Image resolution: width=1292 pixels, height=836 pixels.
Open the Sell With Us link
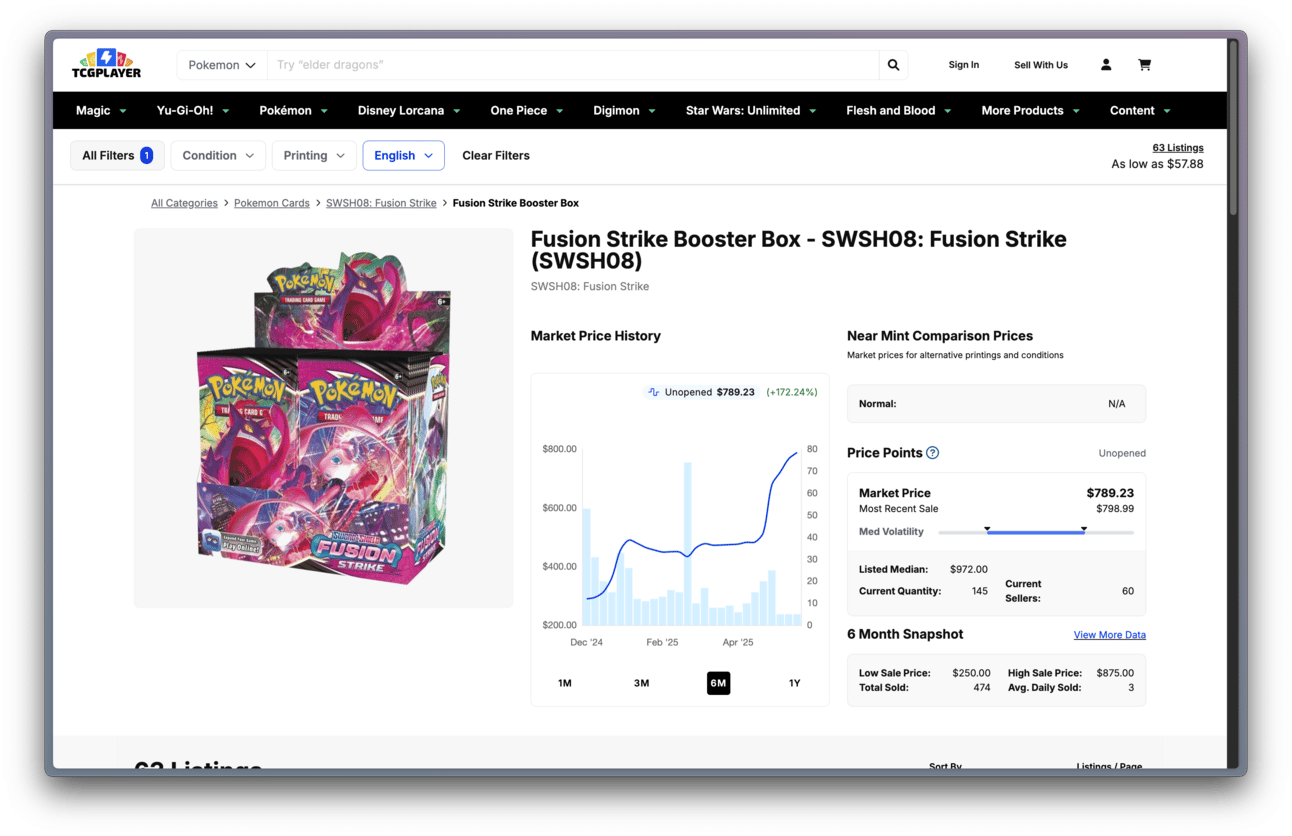coord(1041,65)
